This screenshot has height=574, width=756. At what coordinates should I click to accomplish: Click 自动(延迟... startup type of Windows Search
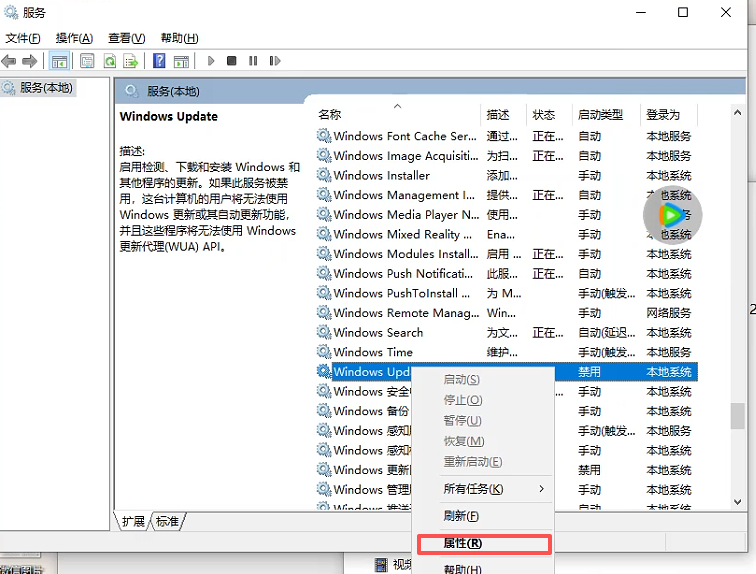click(607, 332)
